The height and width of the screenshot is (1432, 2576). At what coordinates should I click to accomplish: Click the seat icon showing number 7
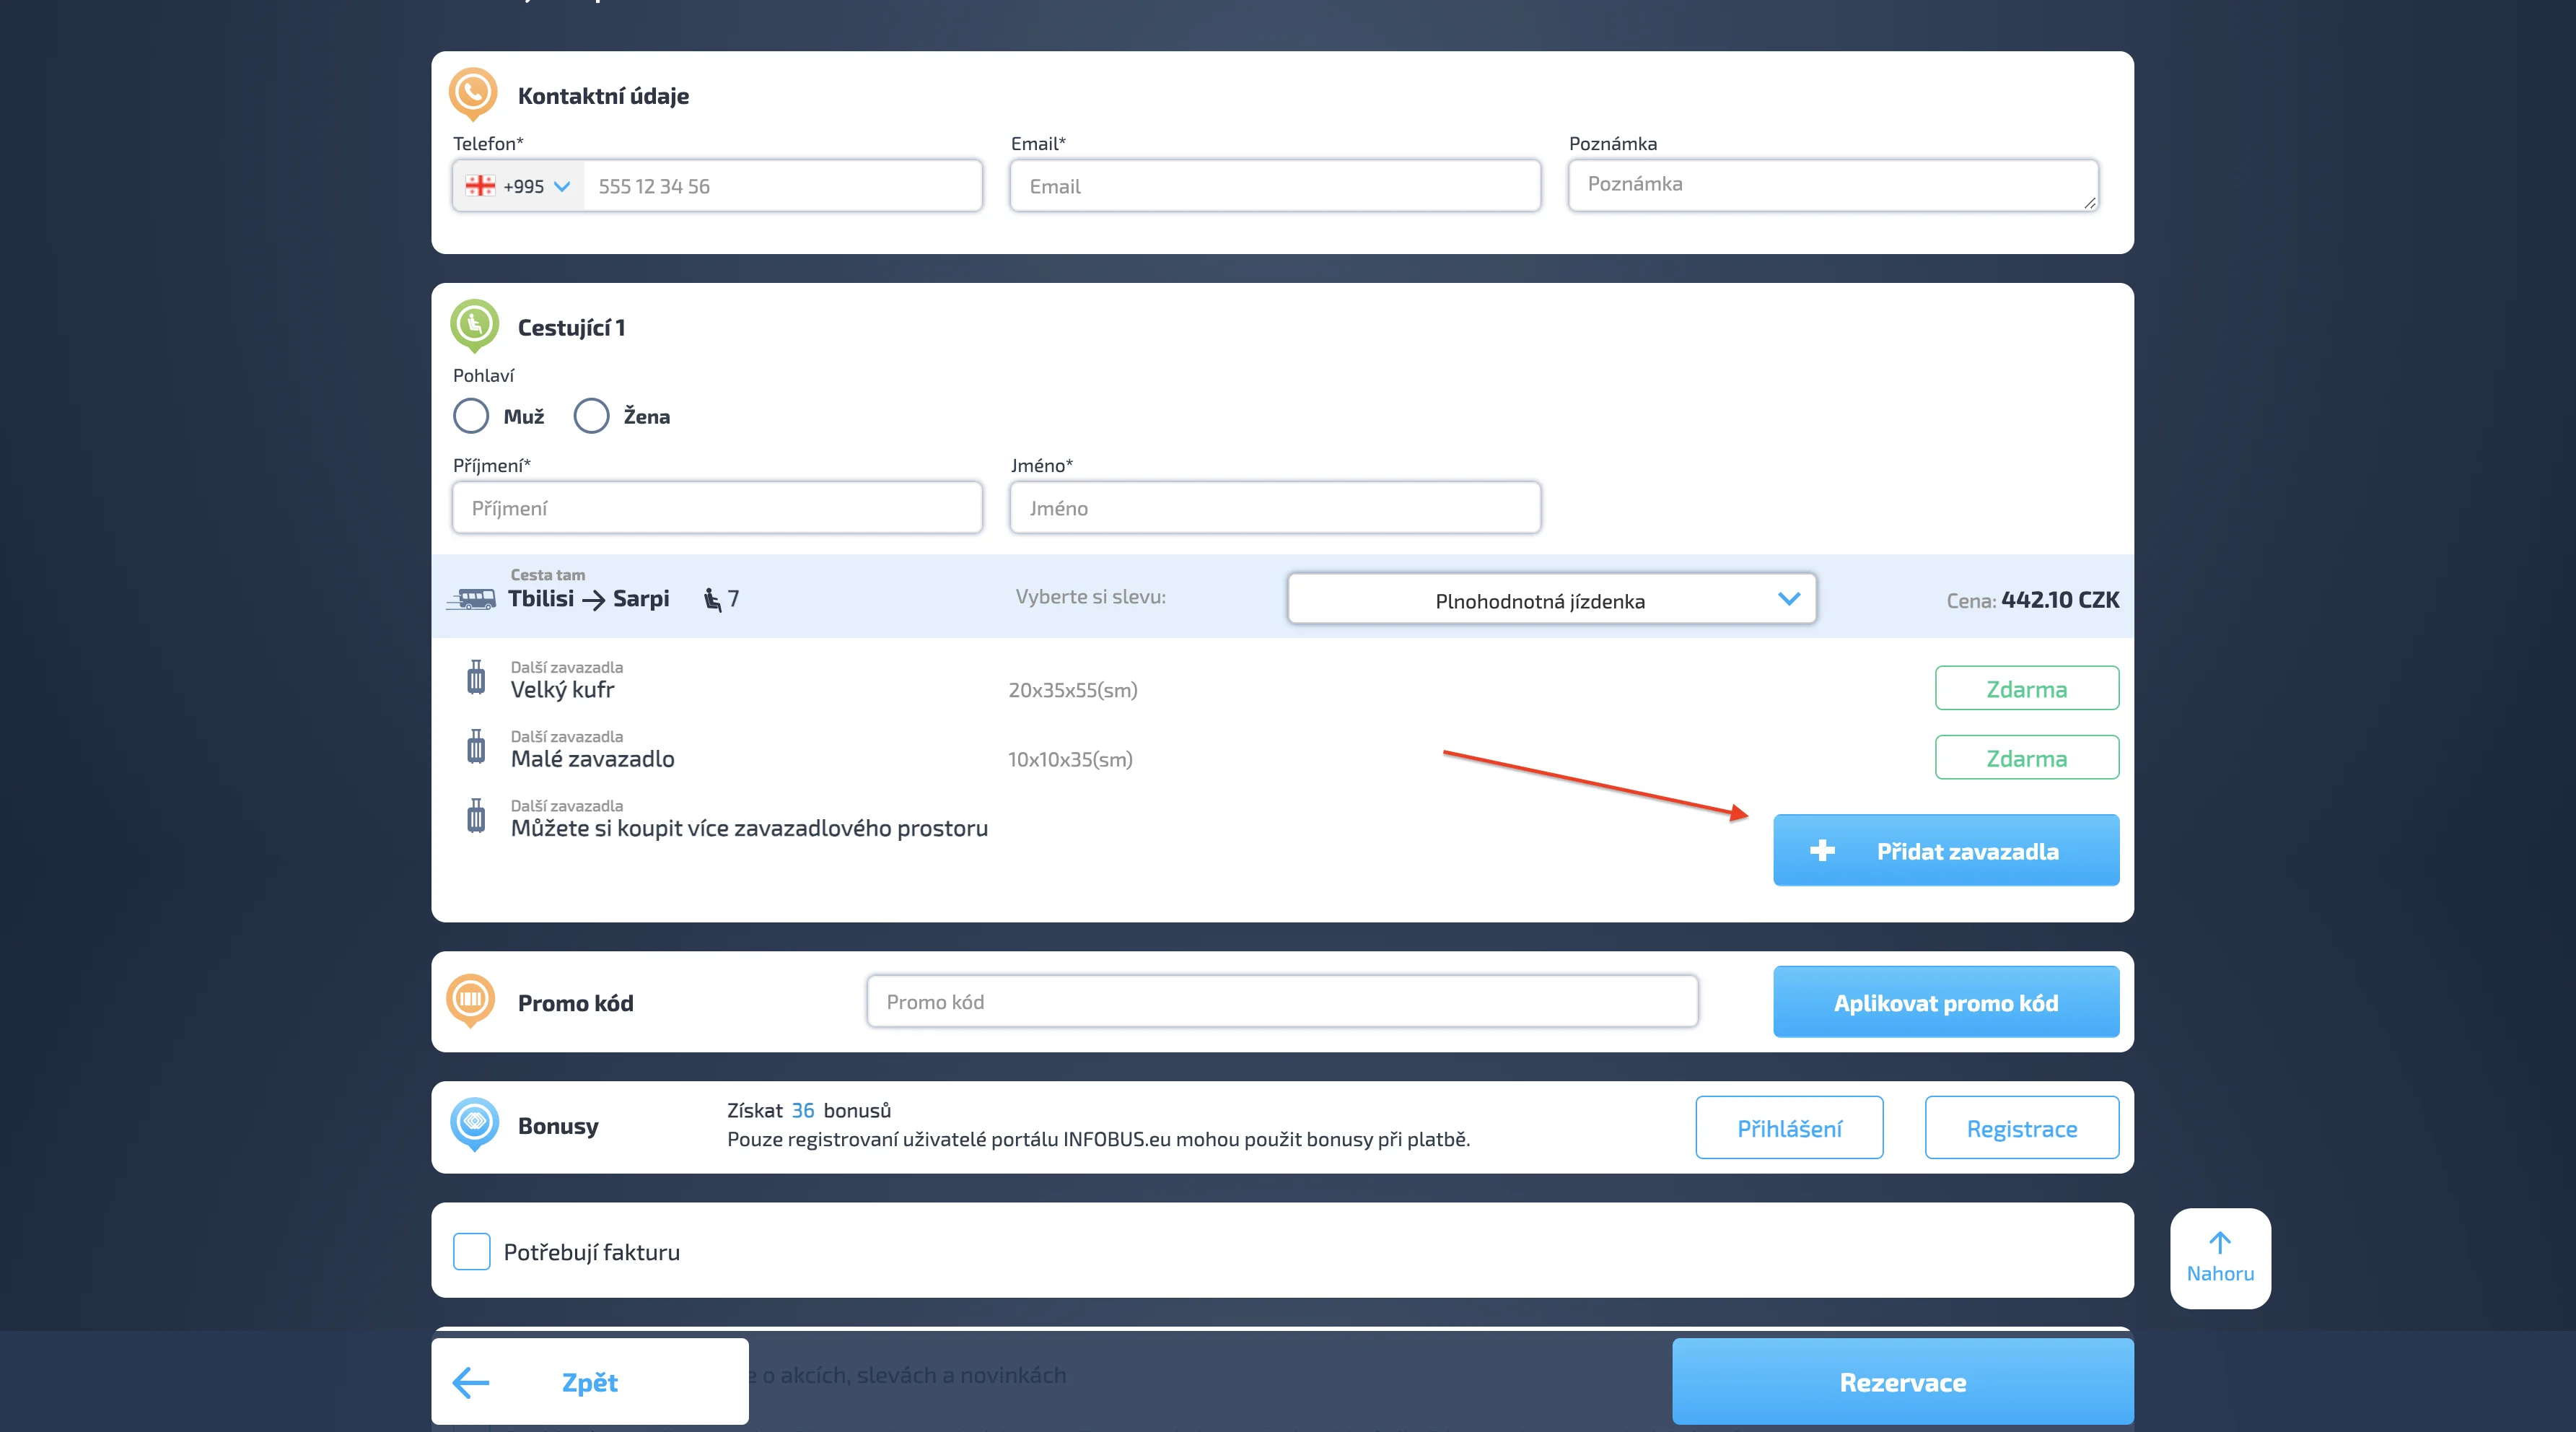point(712,599)
